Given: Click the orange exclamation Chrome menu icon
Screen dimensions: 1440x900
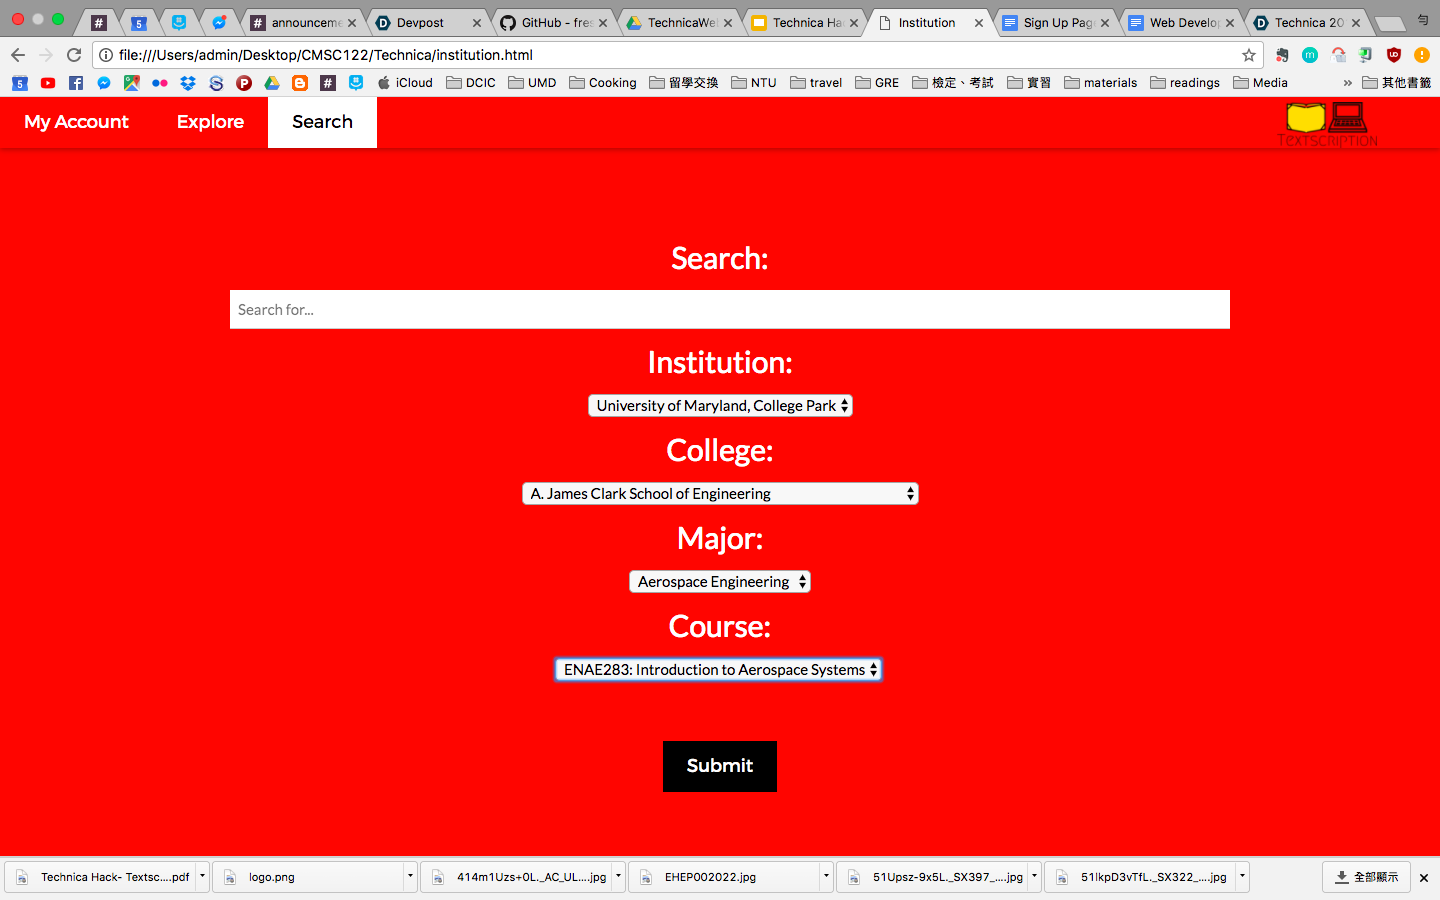Looking at the screenshot, I should click(x=1422, y=55).
